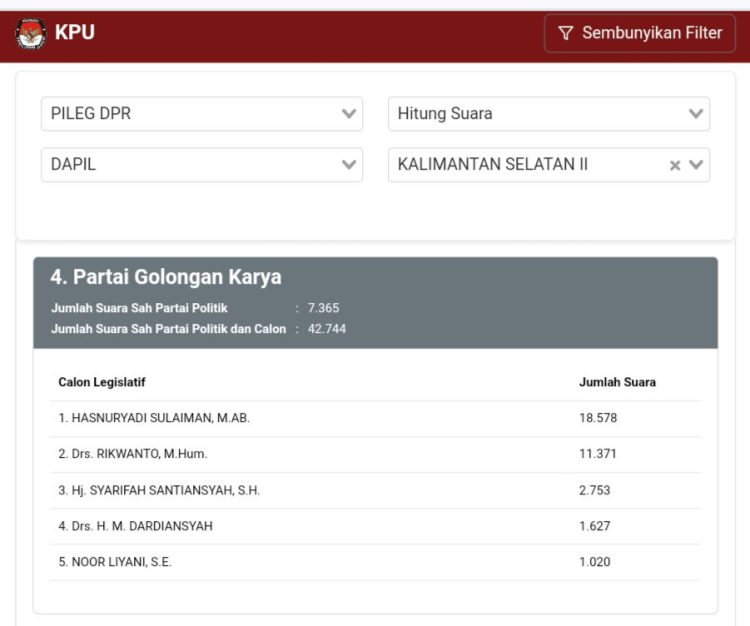This screenshot has height=626, width=750.
Task: Click the KPU logo emblem
Action: click(30, 34)
